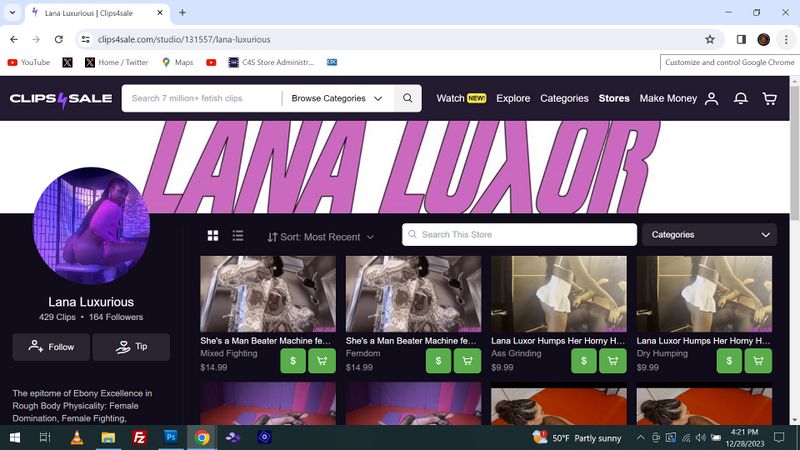Open the X bookmark icon
The image size is (800, 450).
(67, 62)
